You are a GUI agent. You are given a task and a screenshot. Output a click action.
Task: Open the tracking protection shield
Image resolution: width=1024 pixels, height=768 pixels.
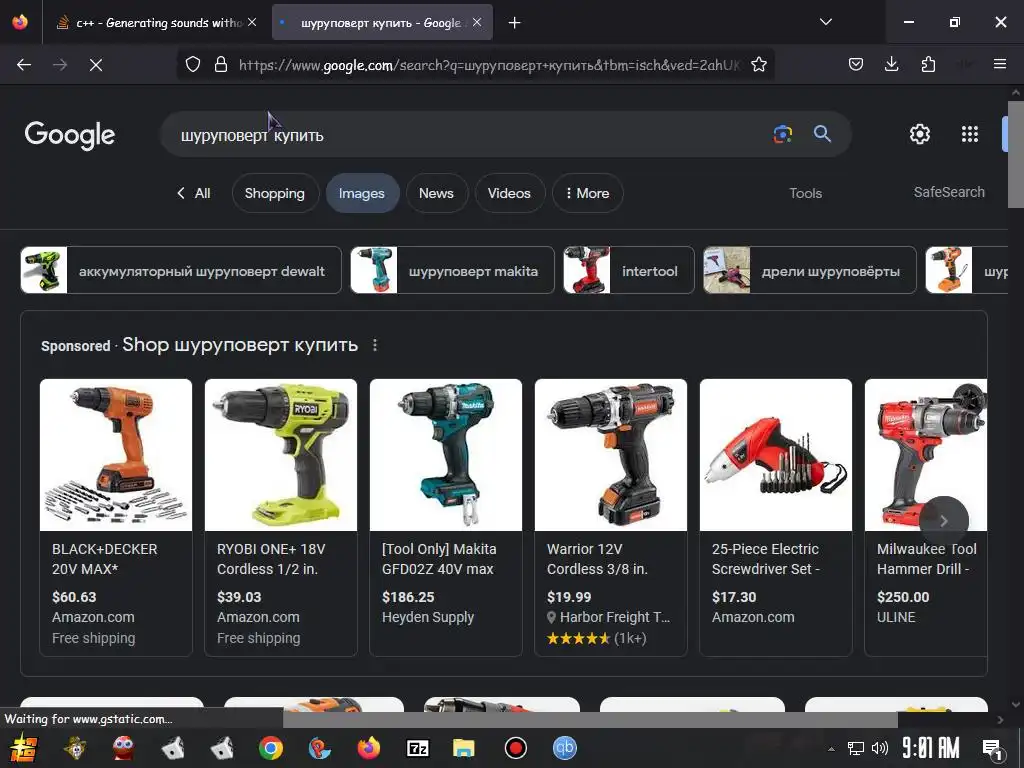point(193,64)
